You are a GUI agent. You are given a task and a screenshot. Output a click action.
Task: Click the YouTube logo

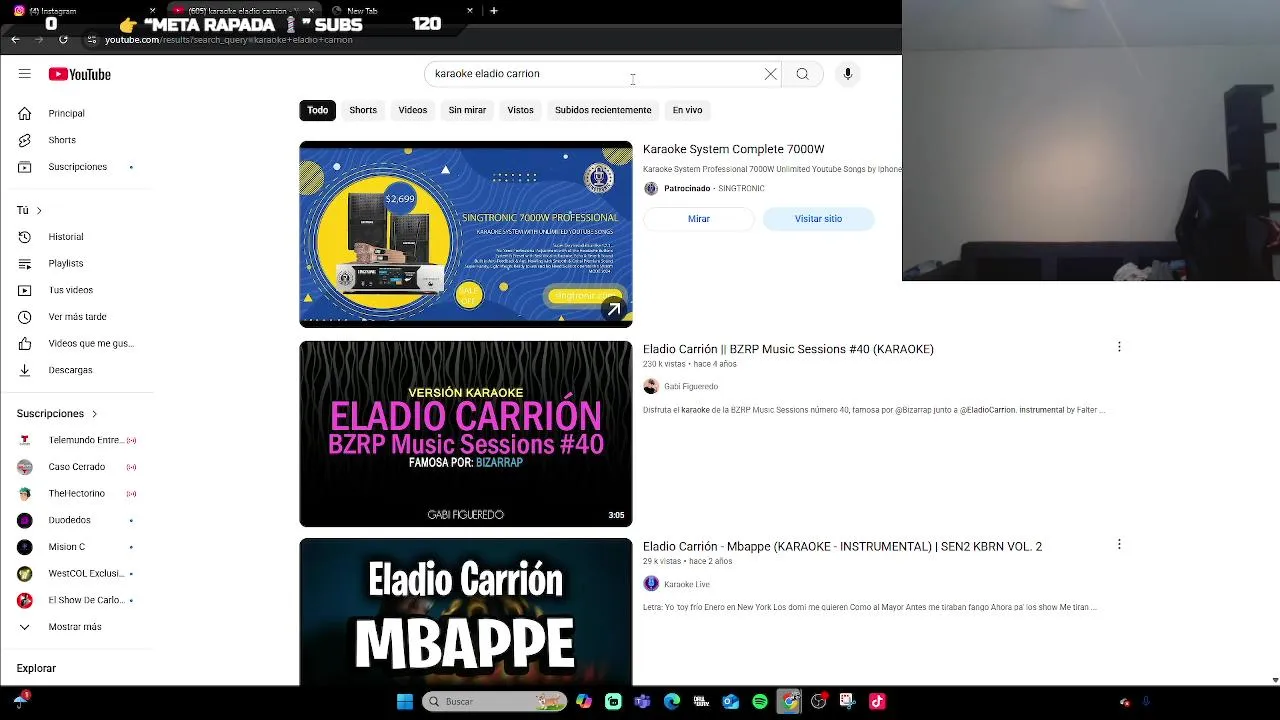(80, 74)
